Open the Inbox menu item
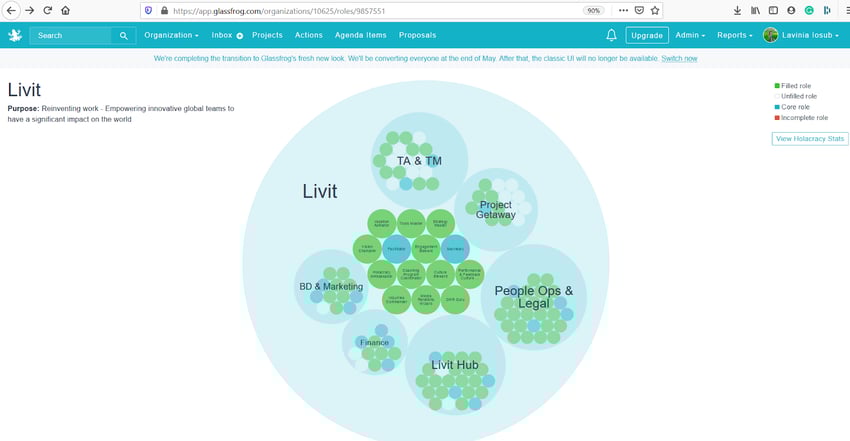850x441 pixels. (222, 35)
